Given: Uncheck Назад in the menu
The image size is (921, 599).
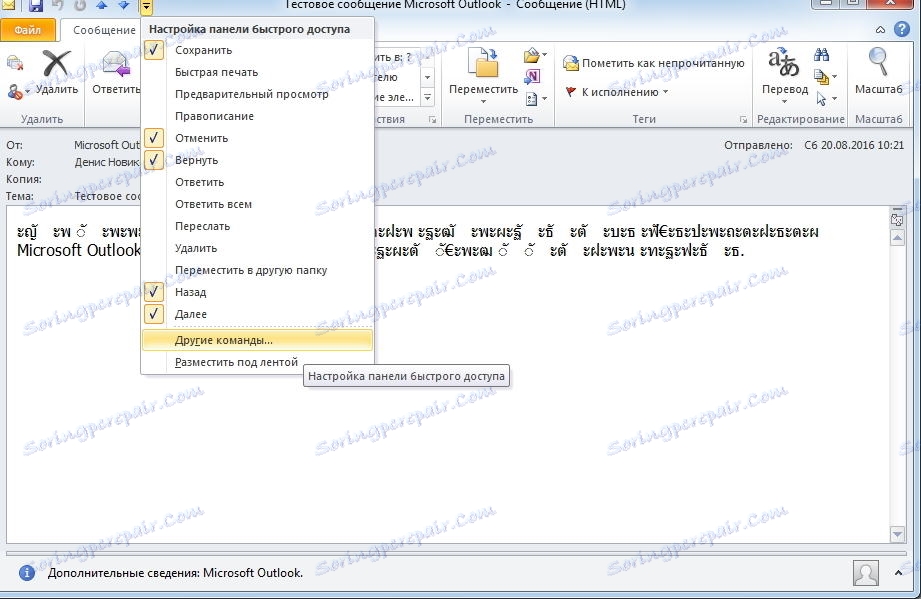Looking at the screenshot, I should (x=257, y=292).
